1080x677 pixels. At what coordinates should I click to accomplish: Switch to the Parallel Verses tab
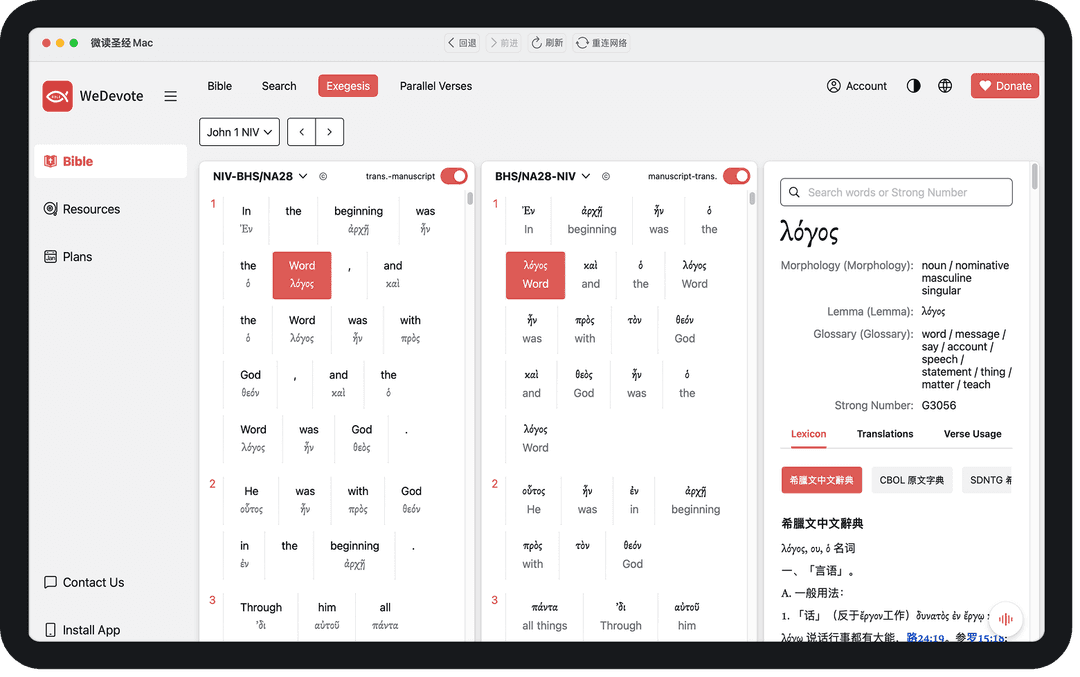(435, 86)
